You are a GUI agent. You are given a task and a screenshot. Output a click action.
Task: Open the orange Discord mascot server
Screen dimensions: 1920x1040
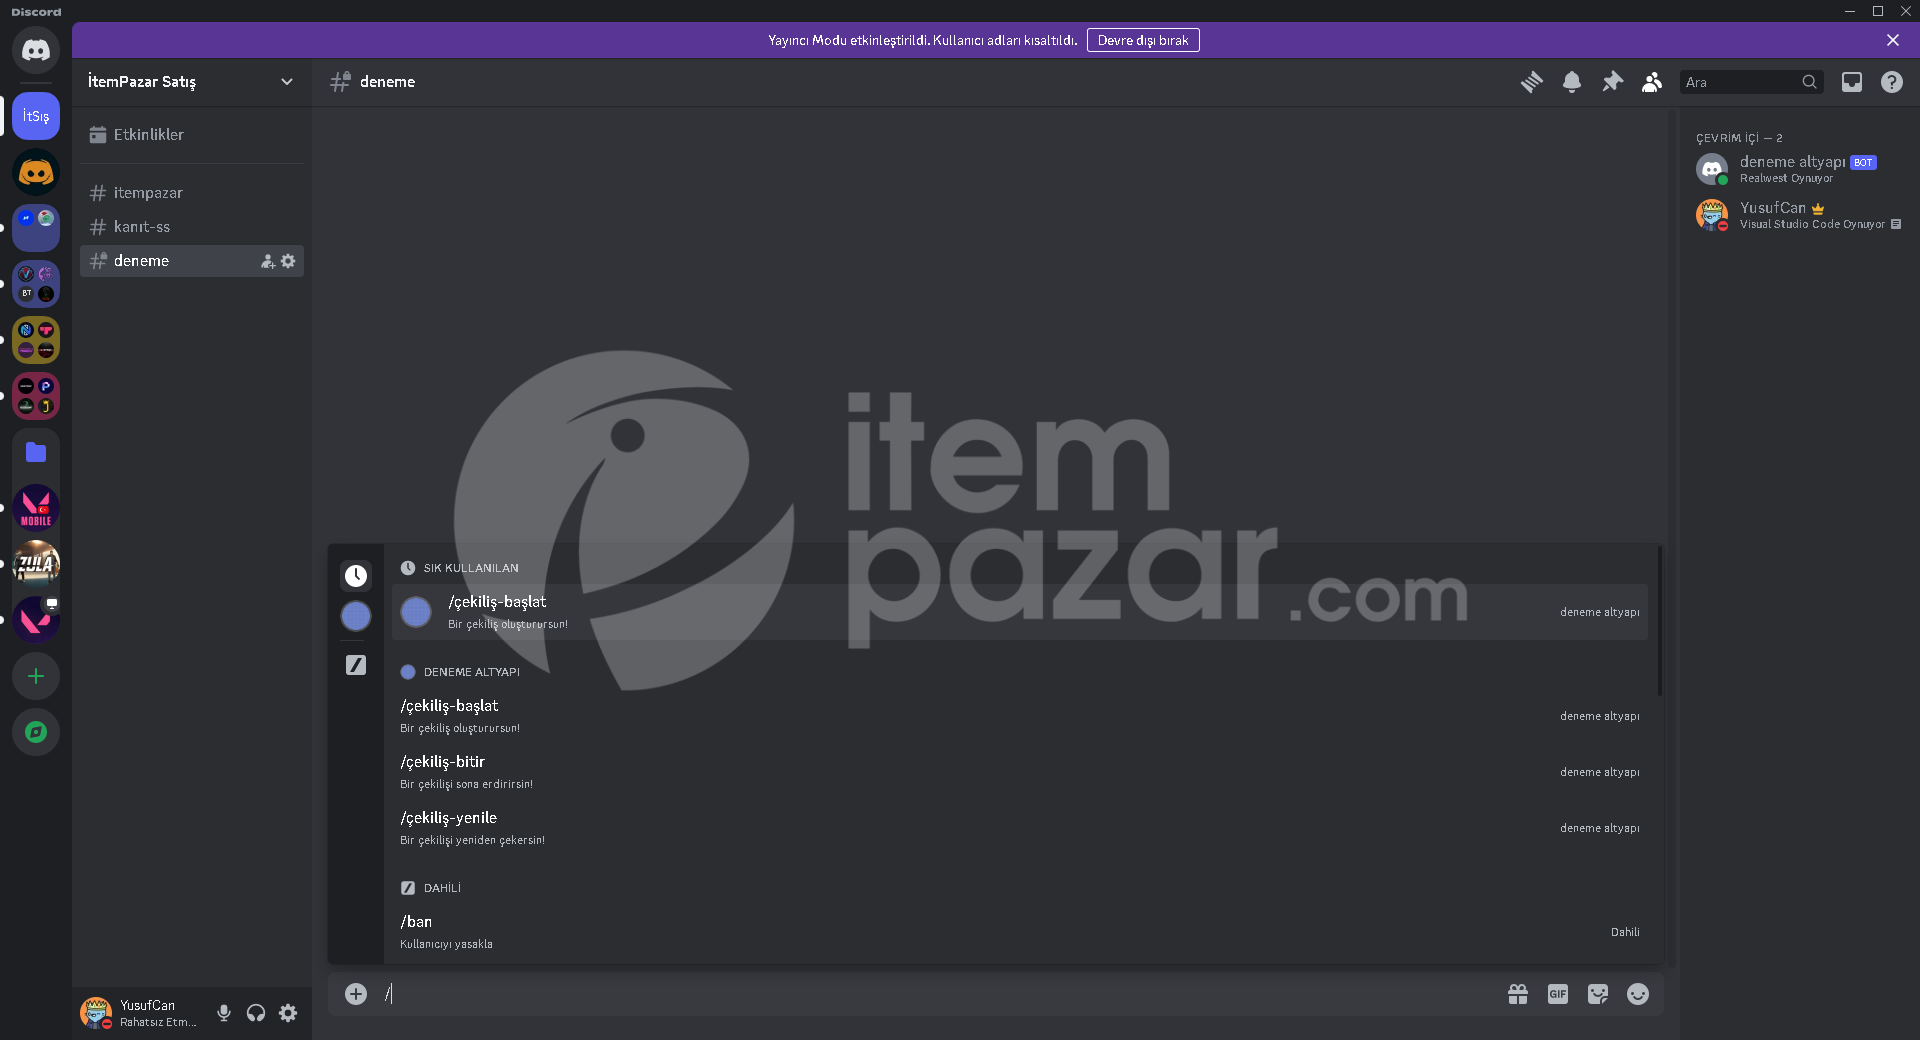point(36,172)
